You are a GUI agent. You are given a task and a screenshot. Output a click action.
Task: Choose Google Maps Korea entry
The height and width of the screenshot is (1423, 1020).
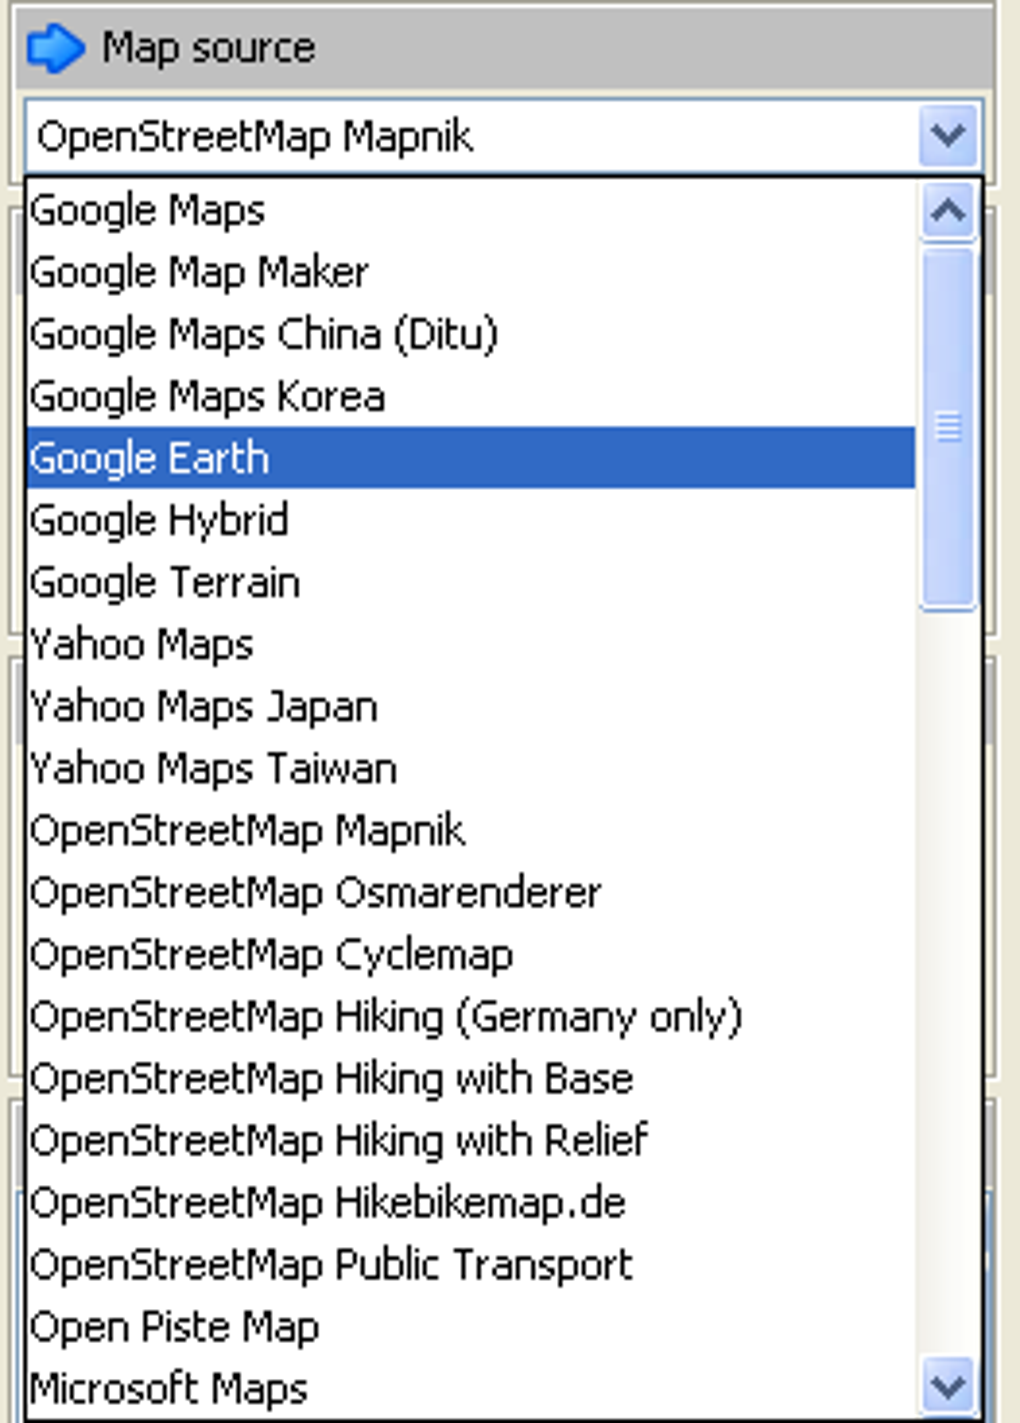tap(470, 396)
